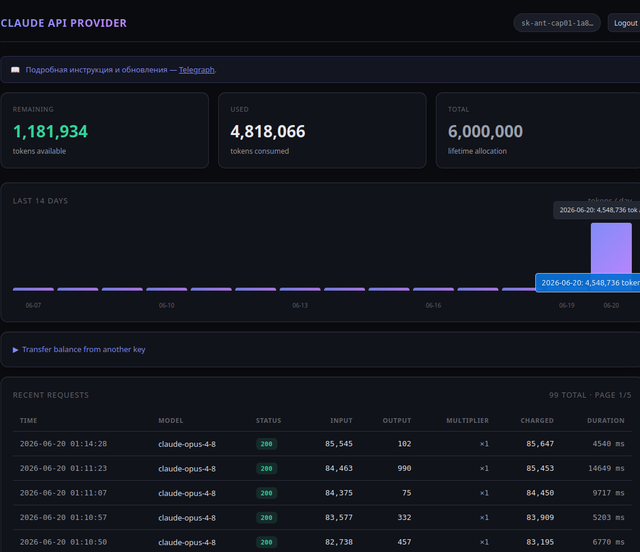
Task: Click the Logout button
Action: 624,23
